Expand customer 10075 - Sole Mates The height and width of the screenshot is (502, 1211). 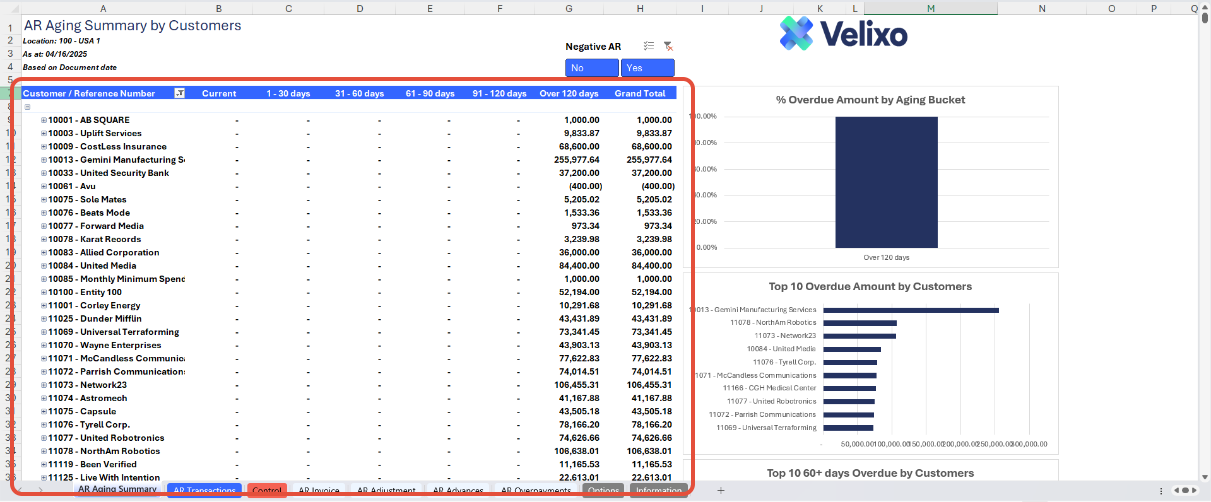(x=44, y=199)
